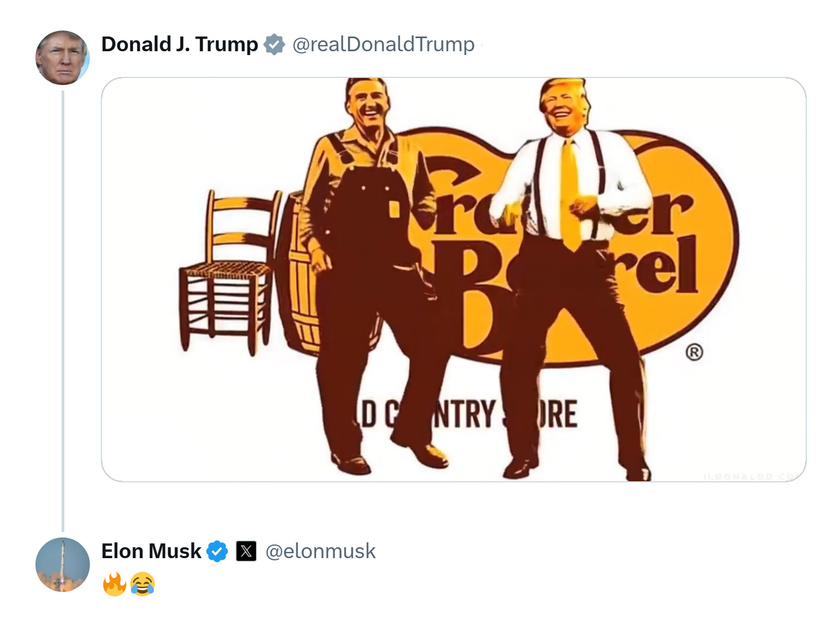Open the Donald J. Trump display name
The image size is (839, 635).
coord(179,44)
